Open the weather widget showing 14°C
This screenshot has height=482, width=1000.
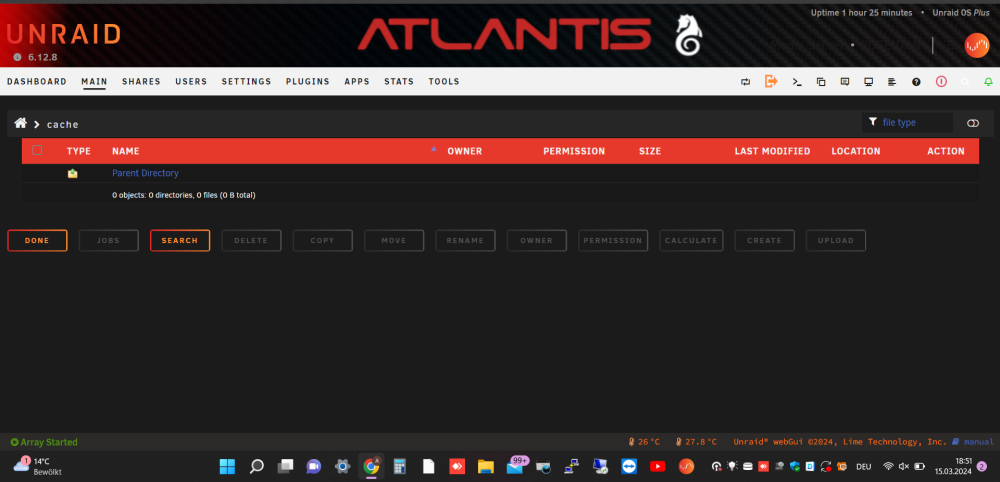(x=37, y=466)
